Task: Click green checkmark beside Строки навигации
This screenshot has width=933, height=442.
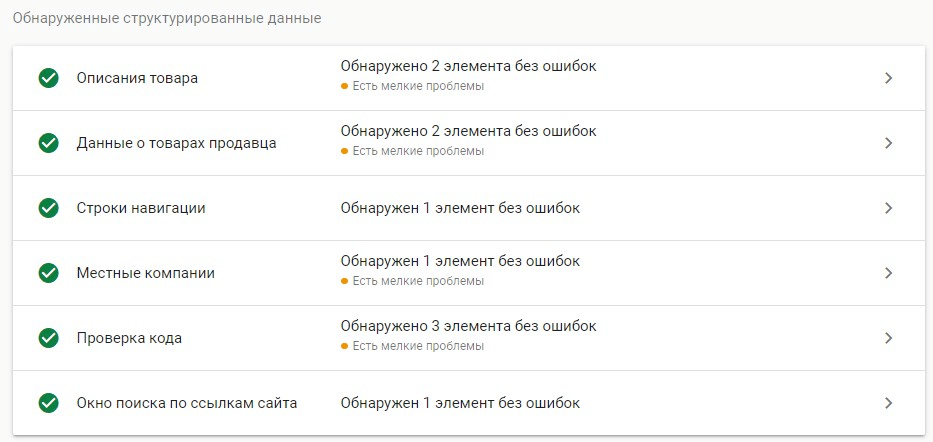Action: 48,208
